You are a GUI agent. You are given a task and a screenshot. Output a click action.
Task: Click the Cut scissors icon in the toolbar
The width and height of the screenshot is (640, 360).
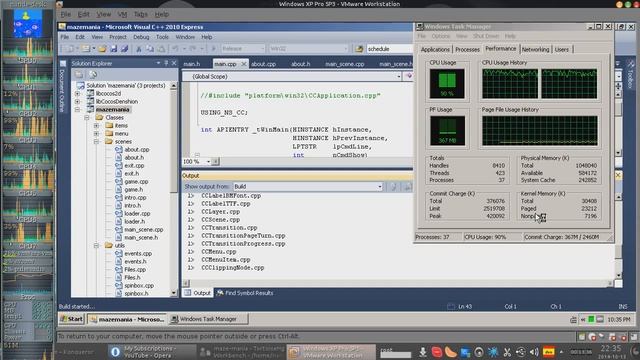138,49
